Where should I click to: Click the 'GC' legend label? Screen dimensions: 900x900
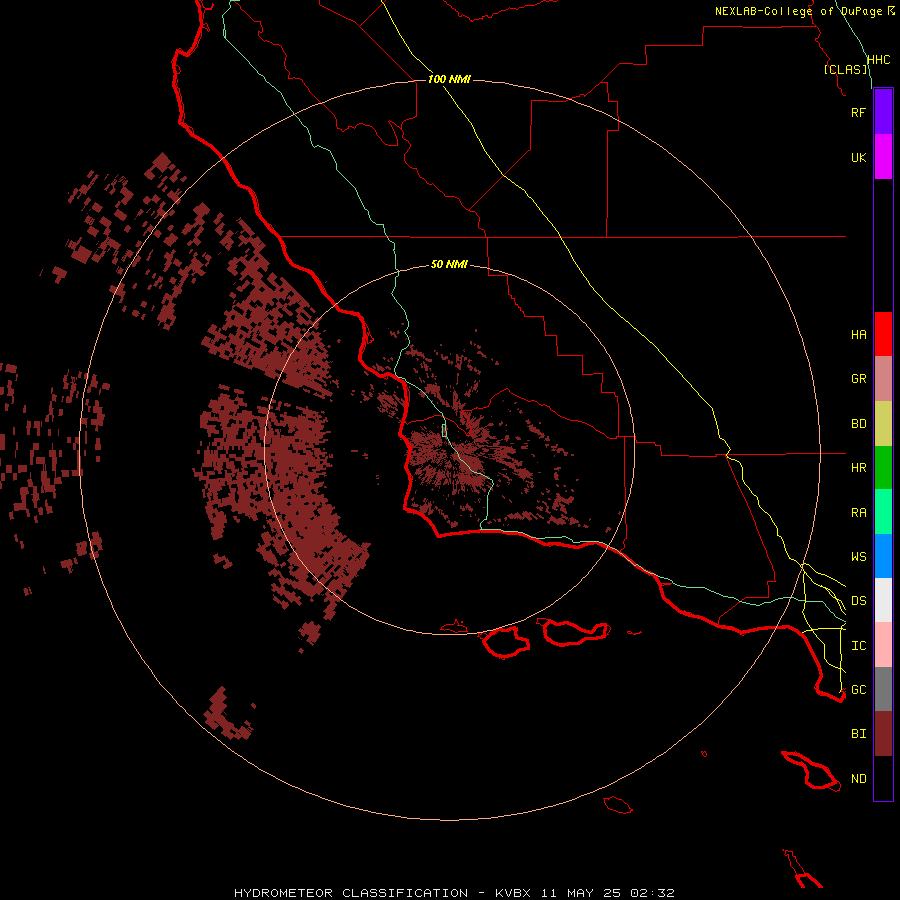(x=858, y=690)
